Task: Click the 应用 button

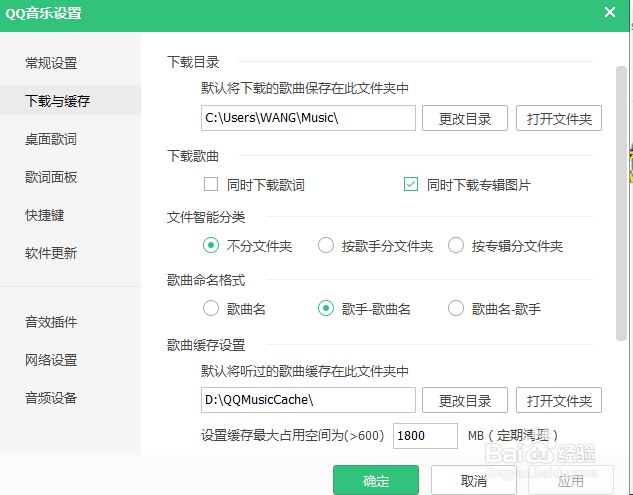Action: click(571, 480)
